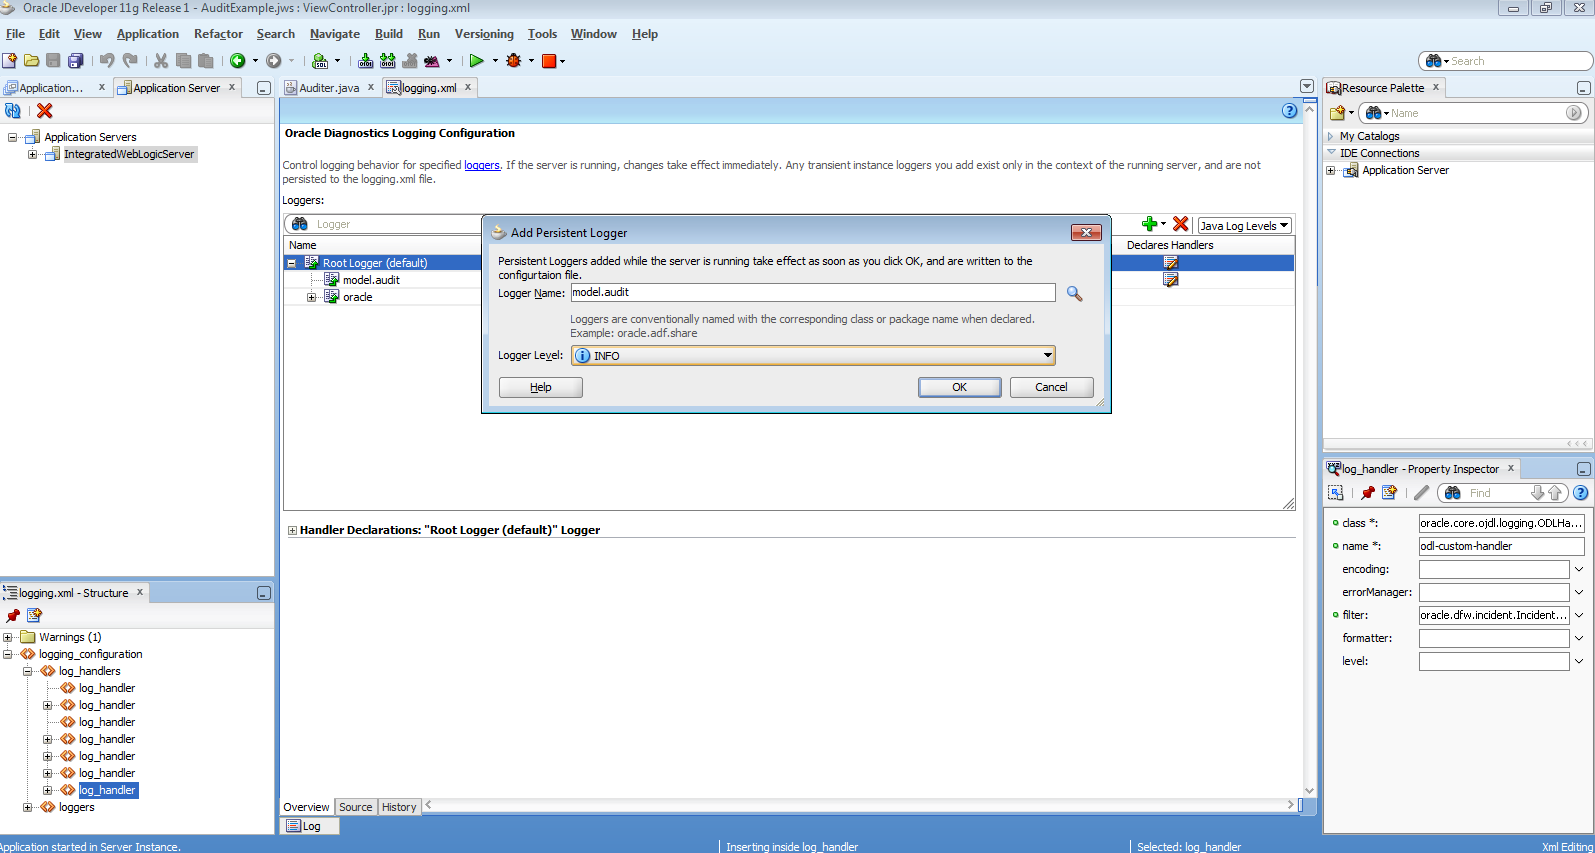
Task: Select the highlighted log_handler node
Action: [x=108, y=790]
